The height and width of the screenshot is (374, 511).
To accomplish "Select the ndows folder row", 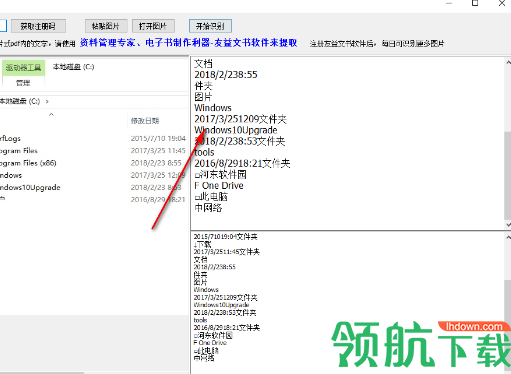I will (11, 175).
